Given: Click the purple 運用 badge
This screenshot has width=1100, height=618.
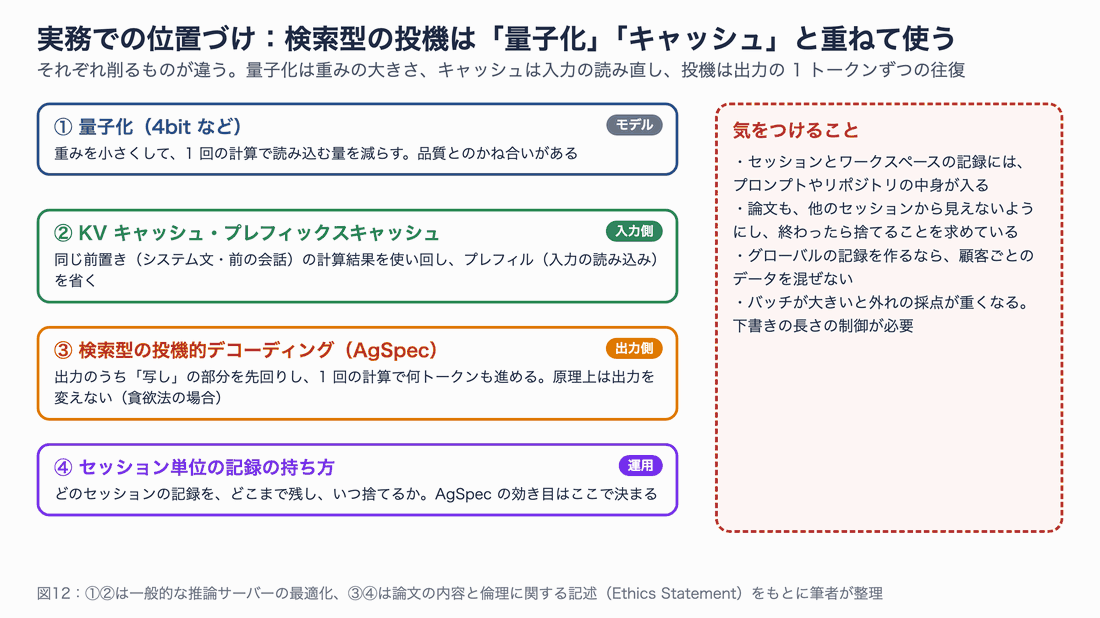Looking at the screenshot, I should click(640, 465).
